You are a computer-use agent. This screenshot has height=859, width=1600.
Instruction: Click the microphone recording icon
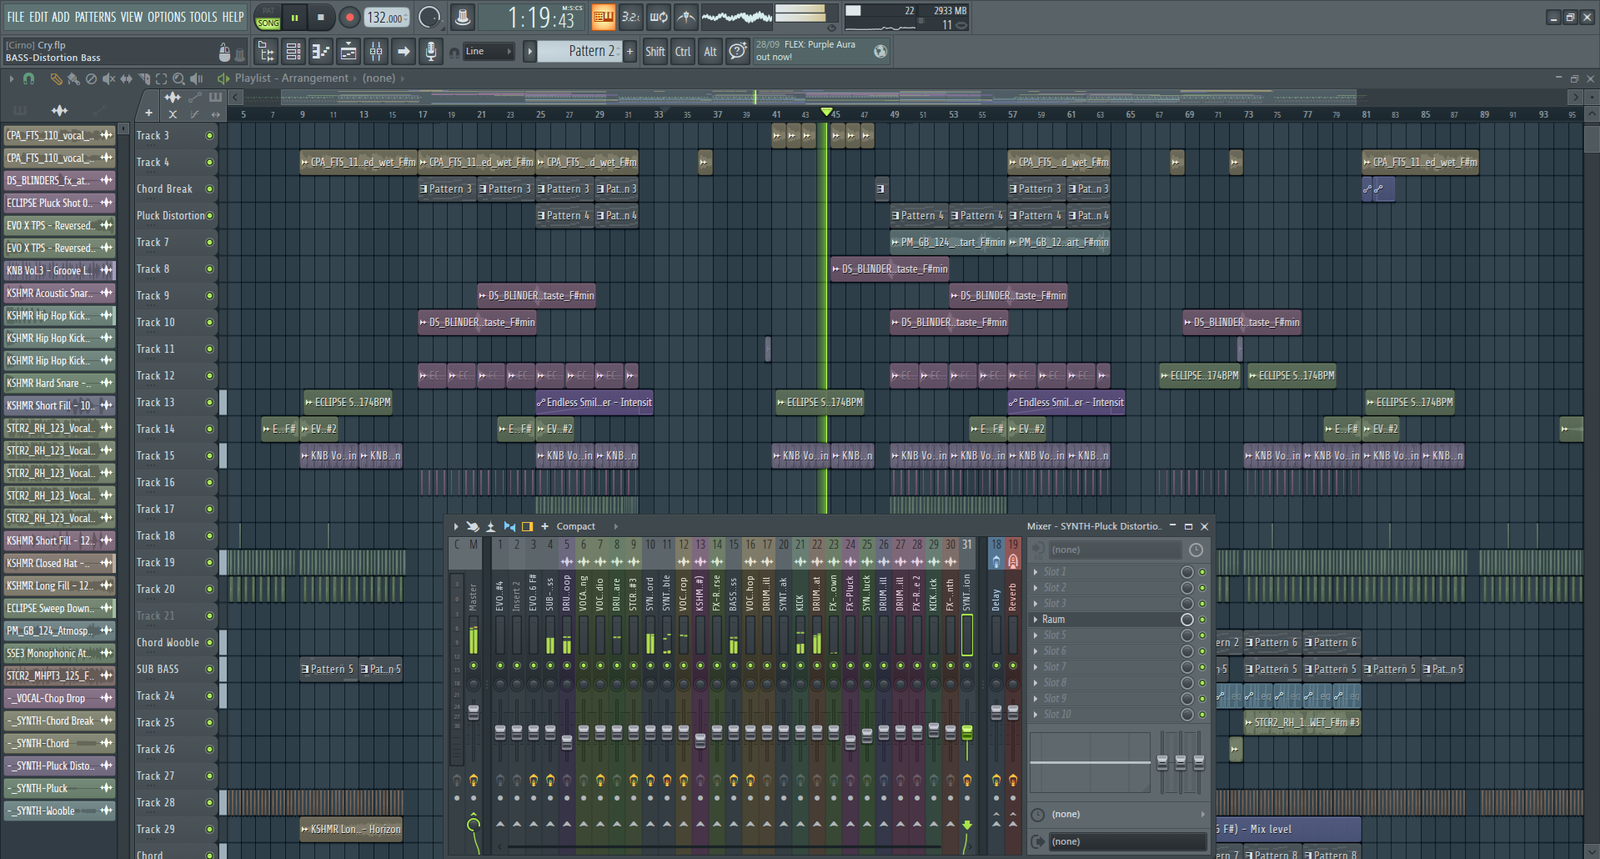tap(431, 51)
